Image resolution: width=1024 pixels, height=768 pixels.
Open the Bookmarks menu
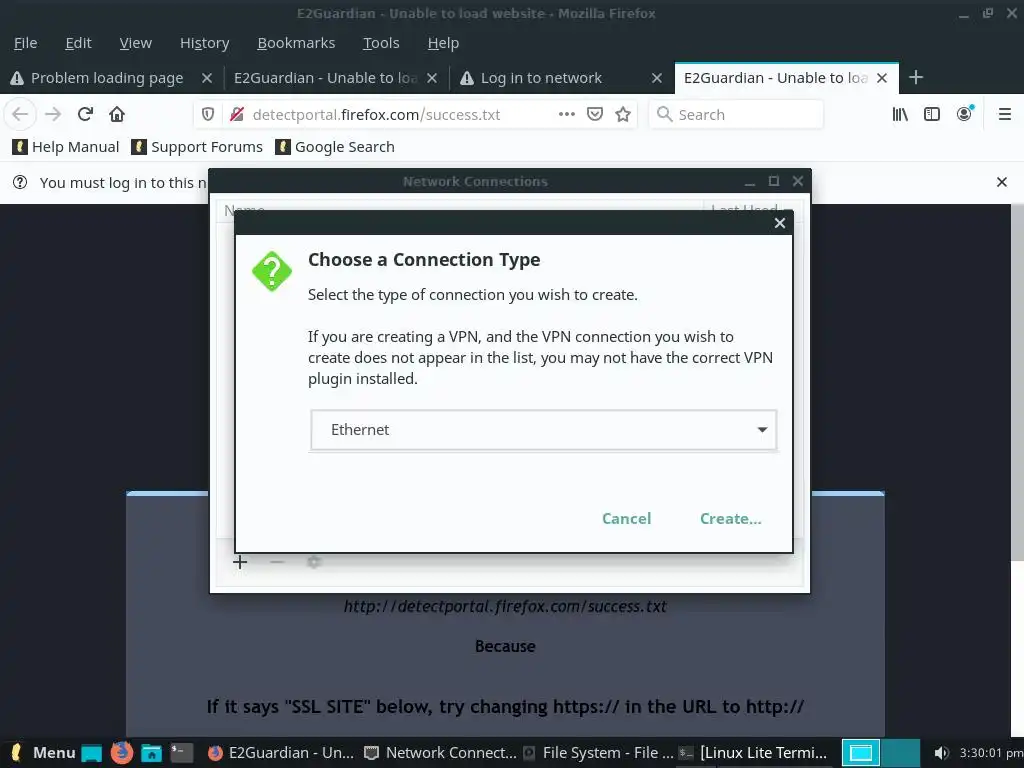pos(296,43)
